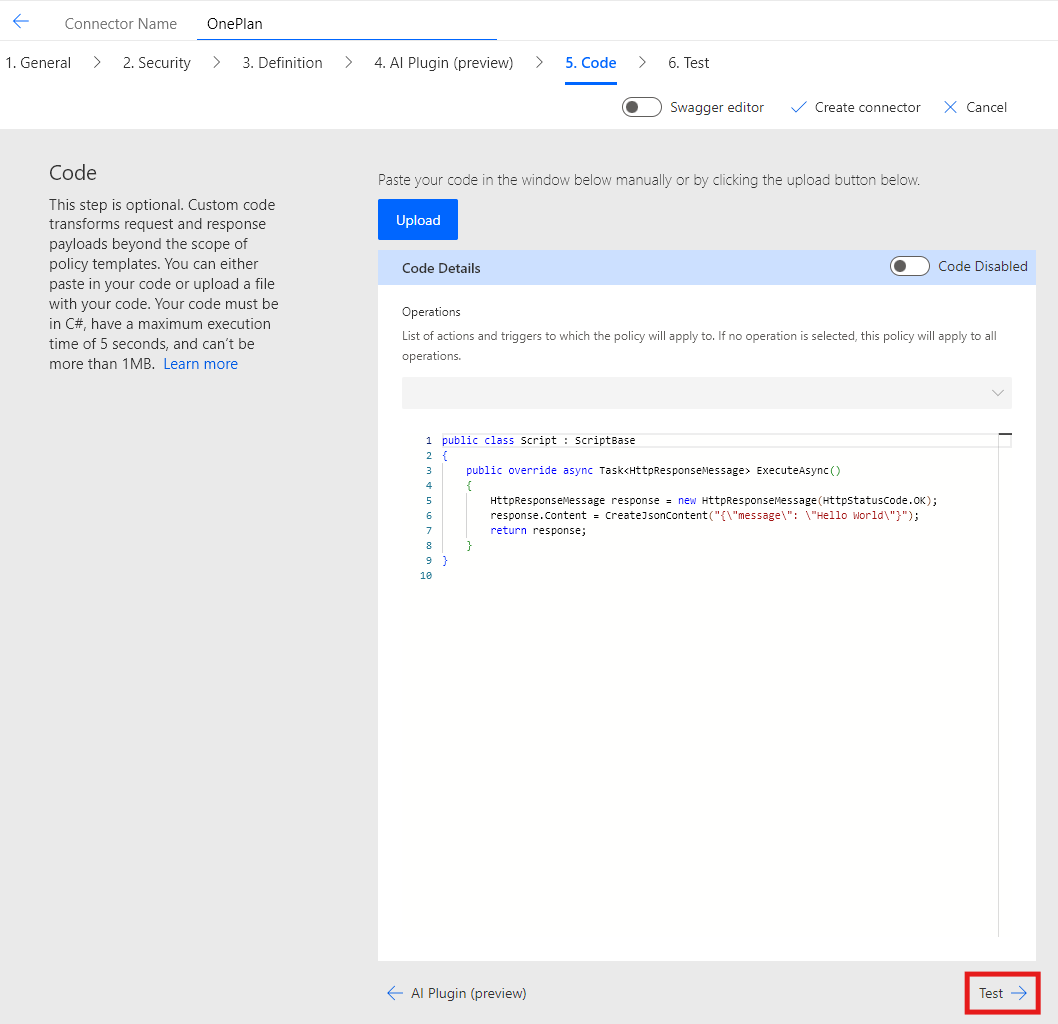
Task: Select the 5. Code step
Action: tap(590, 63)
